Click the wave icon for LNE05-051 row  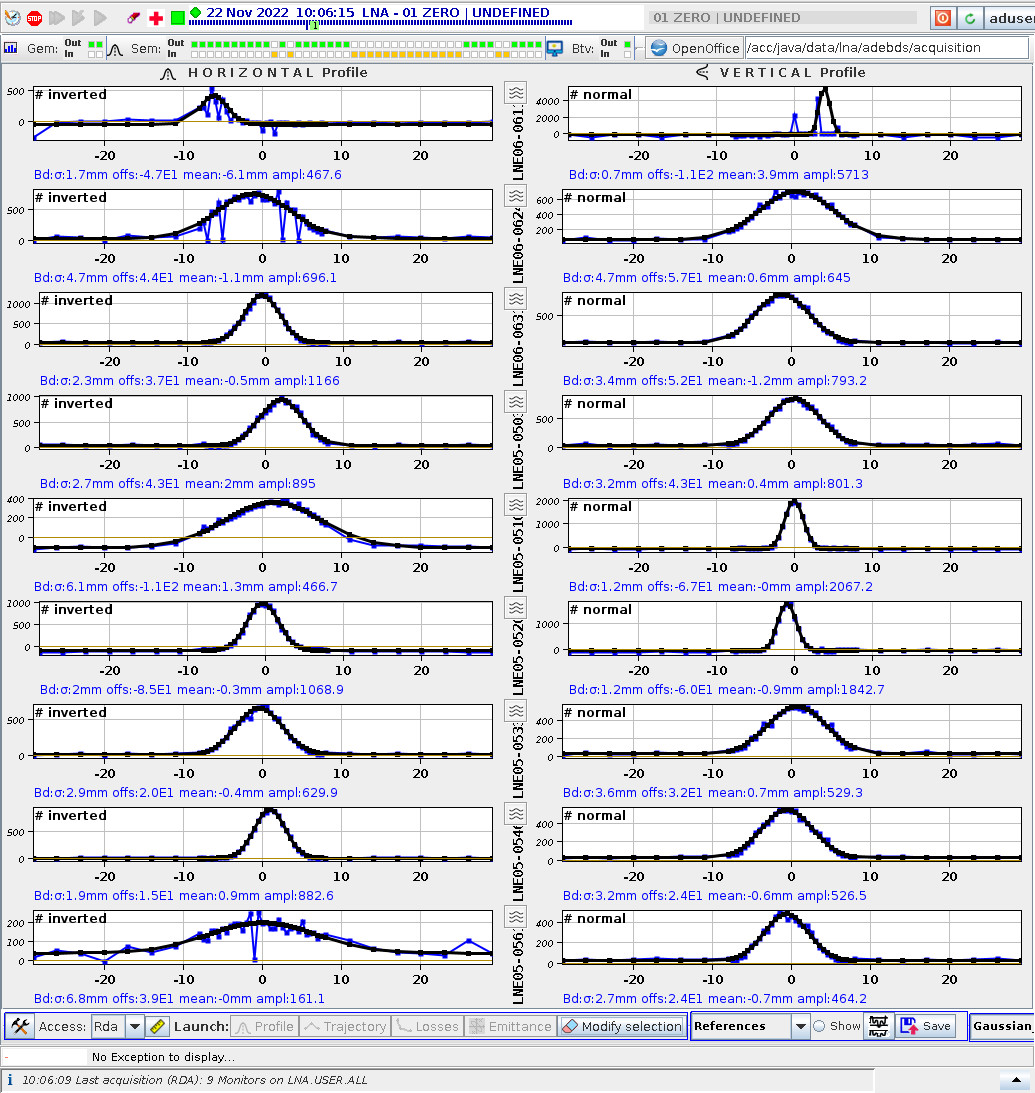516,505
